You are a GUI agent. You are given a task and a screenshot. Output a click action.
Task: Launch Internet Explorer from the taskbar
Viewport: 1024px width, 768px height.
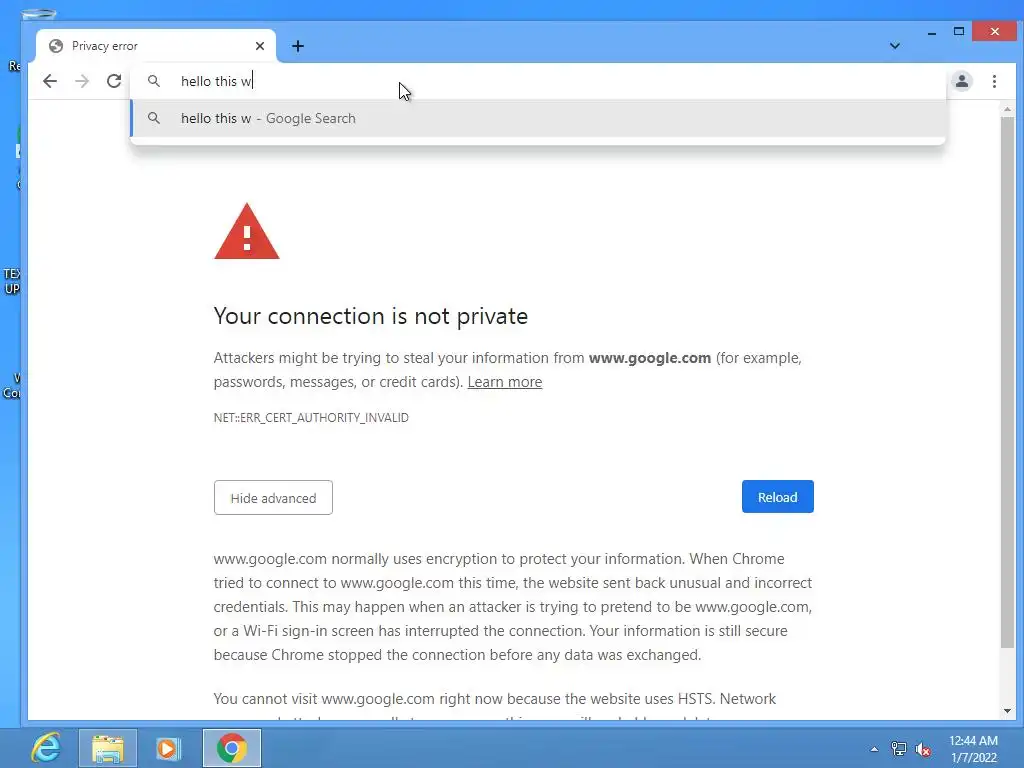[x=46, y=748]
